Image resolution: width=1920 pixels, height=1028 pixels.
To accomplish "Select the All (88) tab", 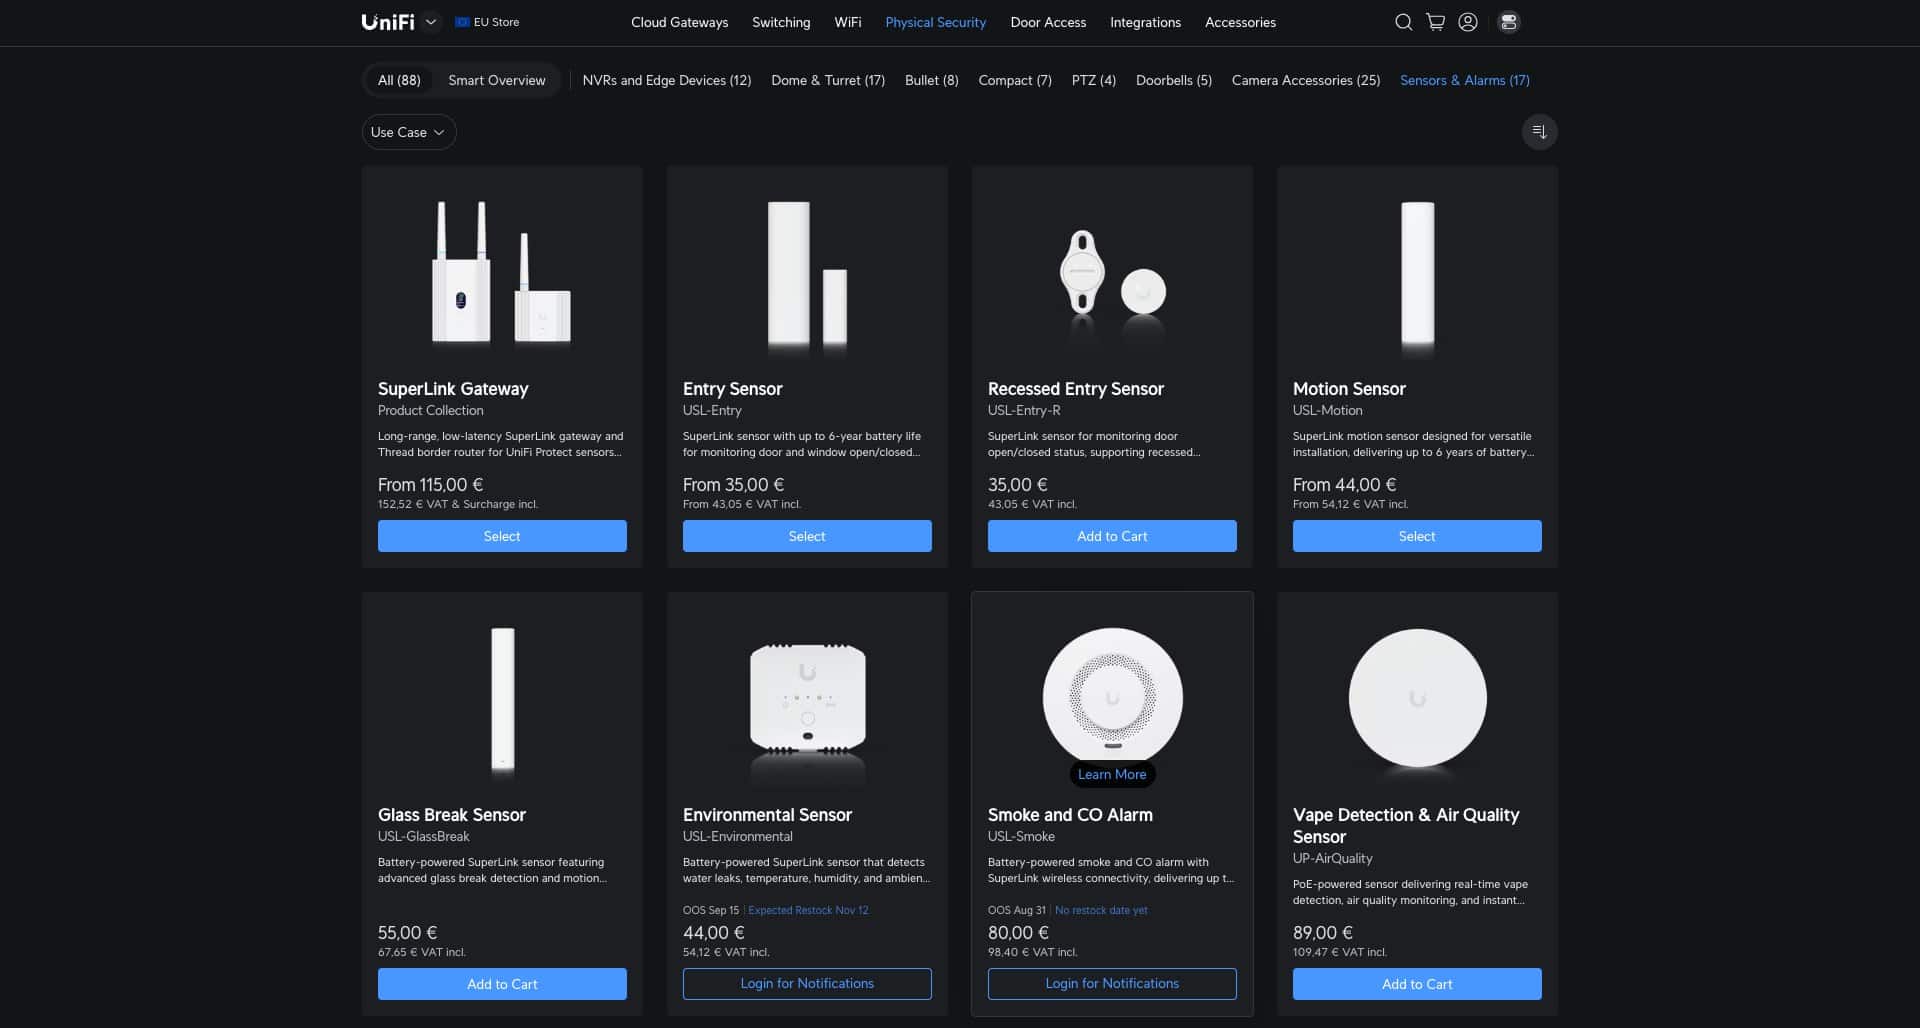I will point(399,80).
